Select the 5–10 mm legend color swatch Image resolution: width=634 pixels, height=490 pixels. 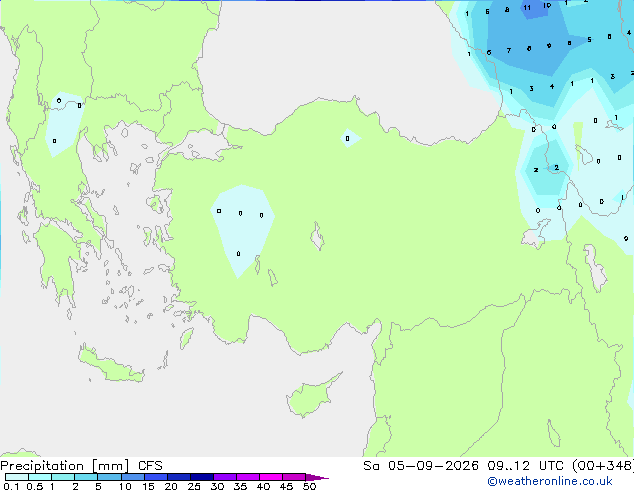tap(109, 477)
